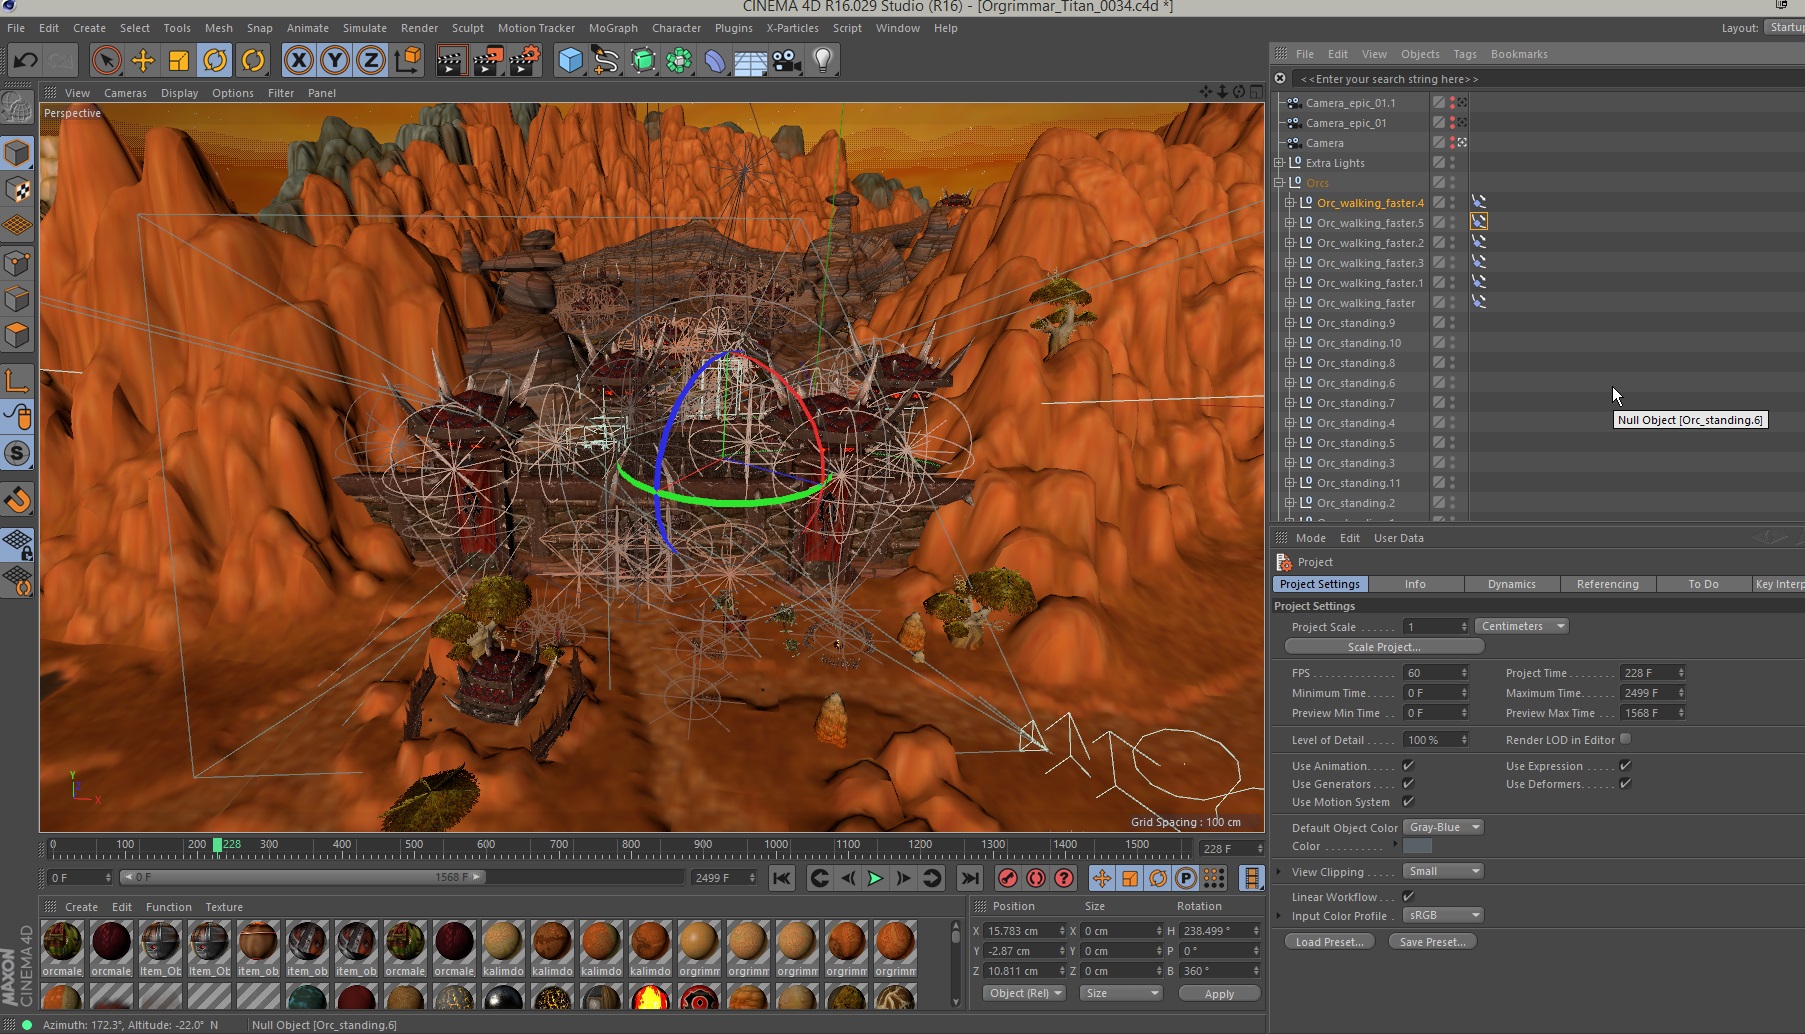Switch the coordinate system icon

[408, 61]
